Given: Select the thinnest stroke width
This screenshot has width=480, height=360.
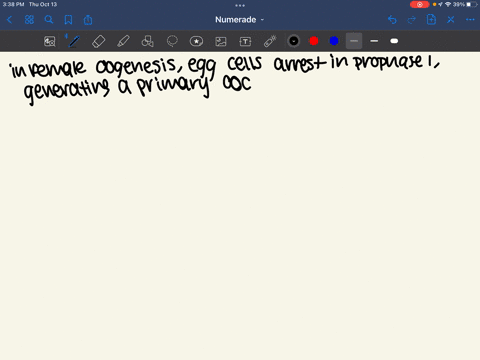Looking at the screenshot, I should click(354, 41).
